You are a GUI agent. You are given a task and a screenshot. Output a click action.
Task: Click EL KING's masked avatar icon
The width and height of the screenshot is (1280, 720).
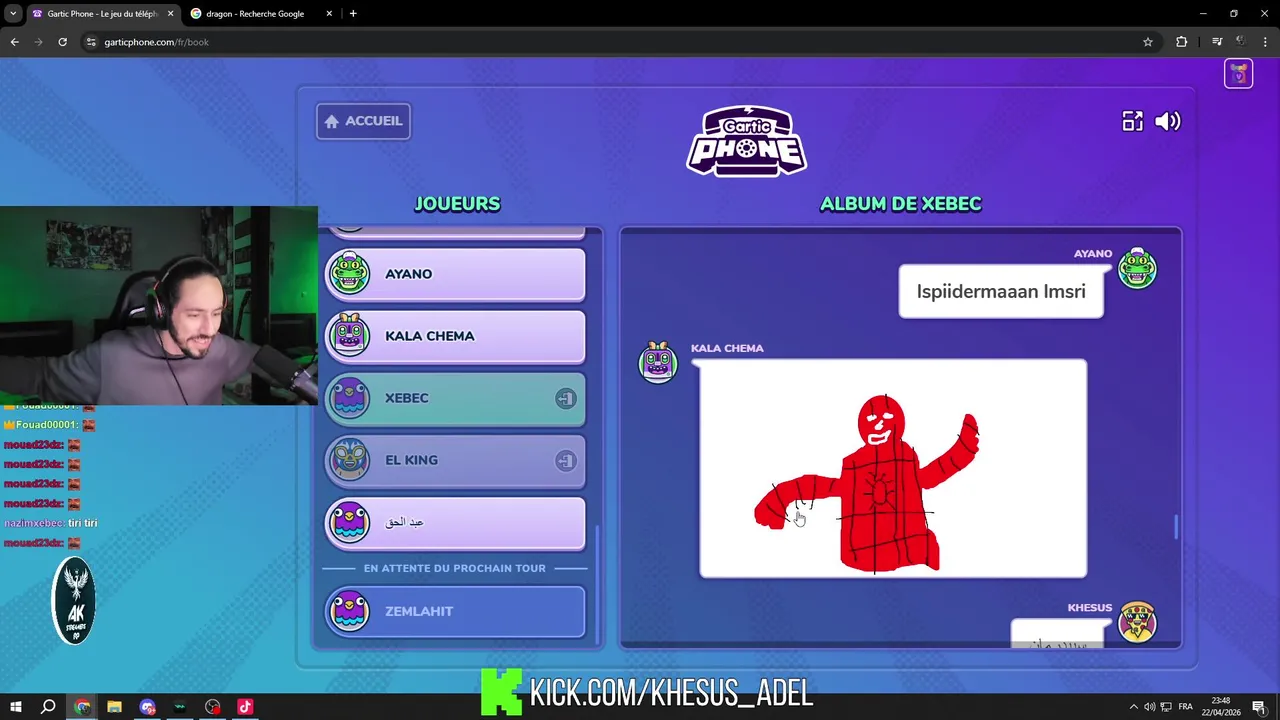(350, 459)
